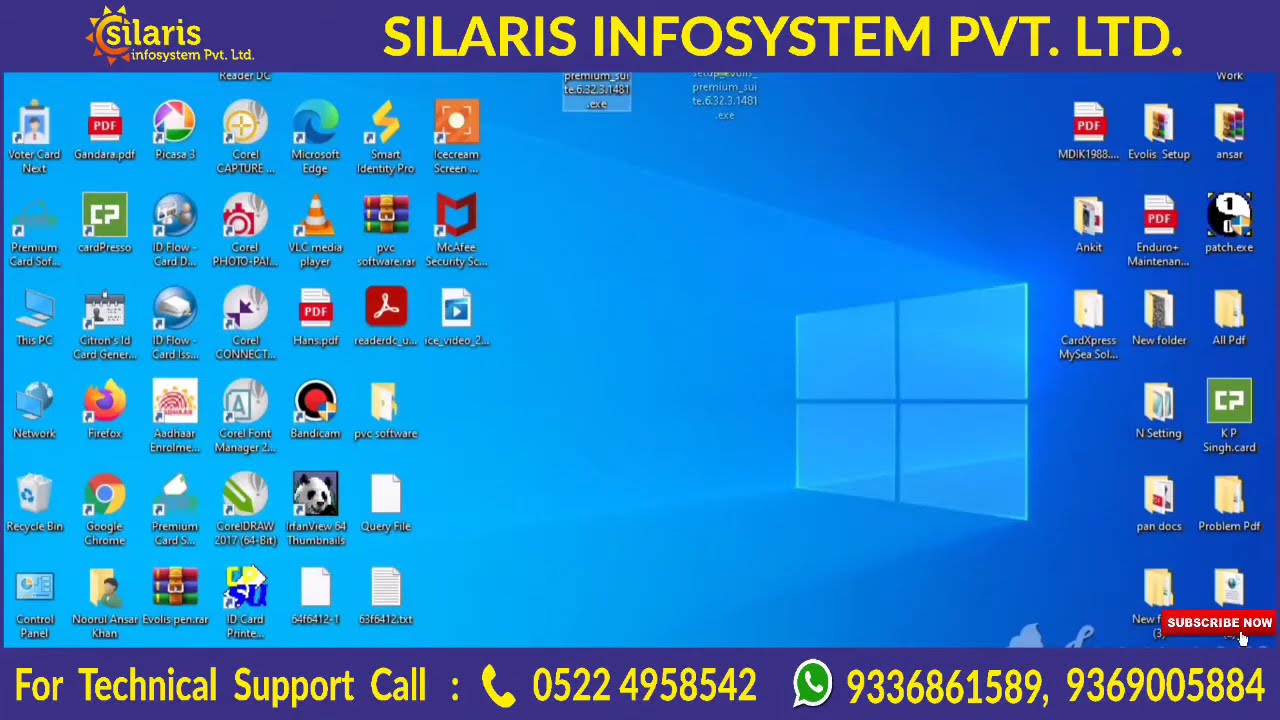The width and height of the screenshot is (1280, 720).
Task: Open Ankit folder
Action: [x=1089, y=223]
